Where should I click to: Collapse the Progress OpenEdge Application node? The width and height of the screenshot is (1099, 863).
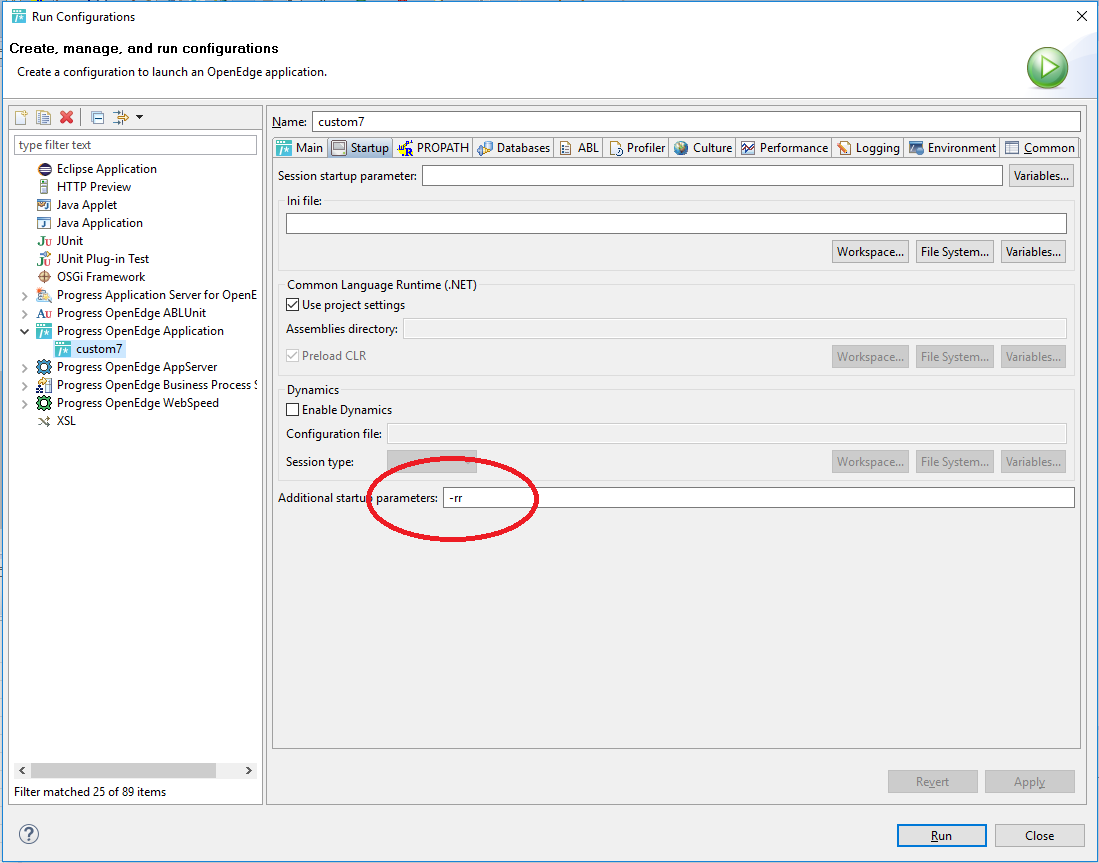[x=25, y=331]
